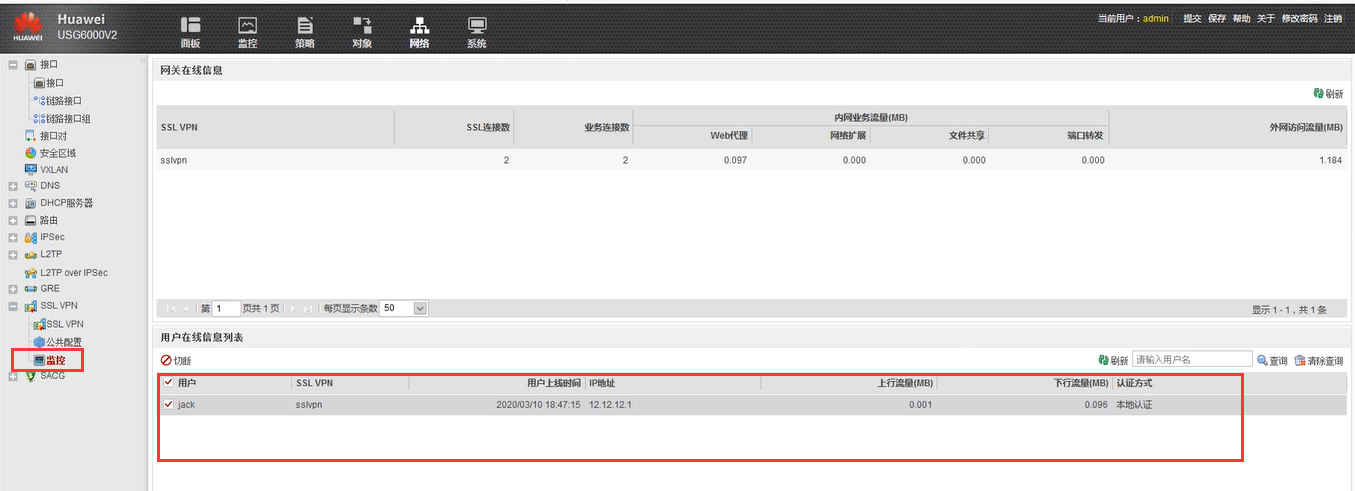
Task: Focus the username search input field
Action: point(1192,359)
